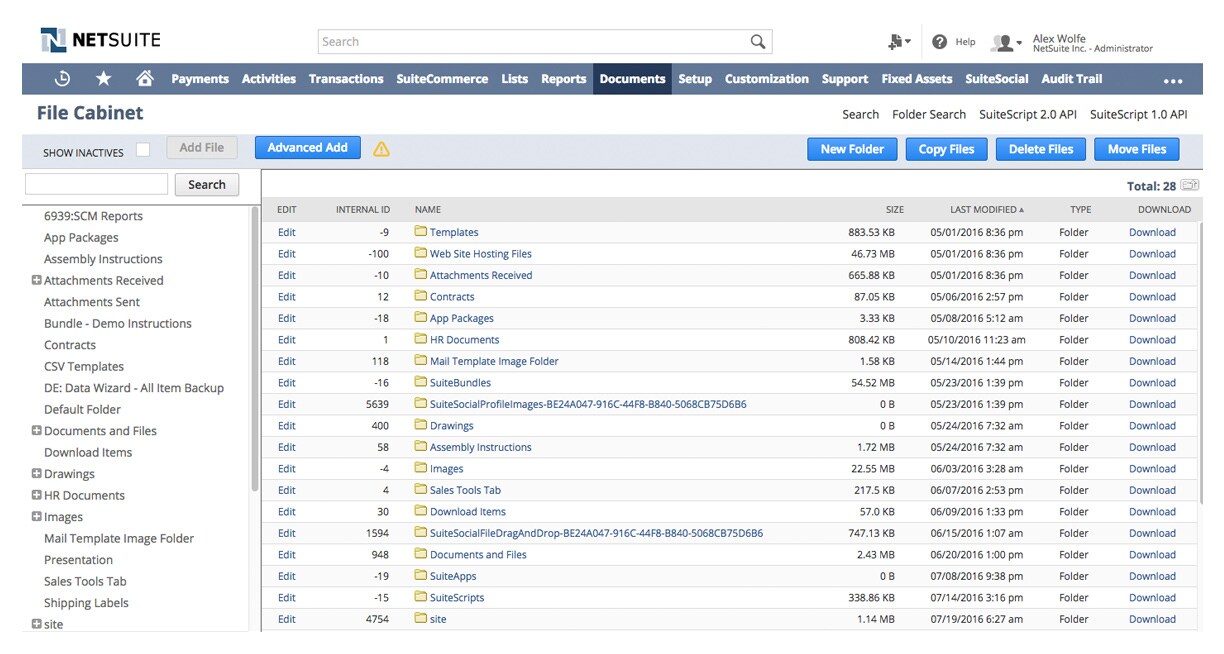Open the Shortcuts star icon
This screenshot has width=1224, height=654.
(x=104, y=79)
